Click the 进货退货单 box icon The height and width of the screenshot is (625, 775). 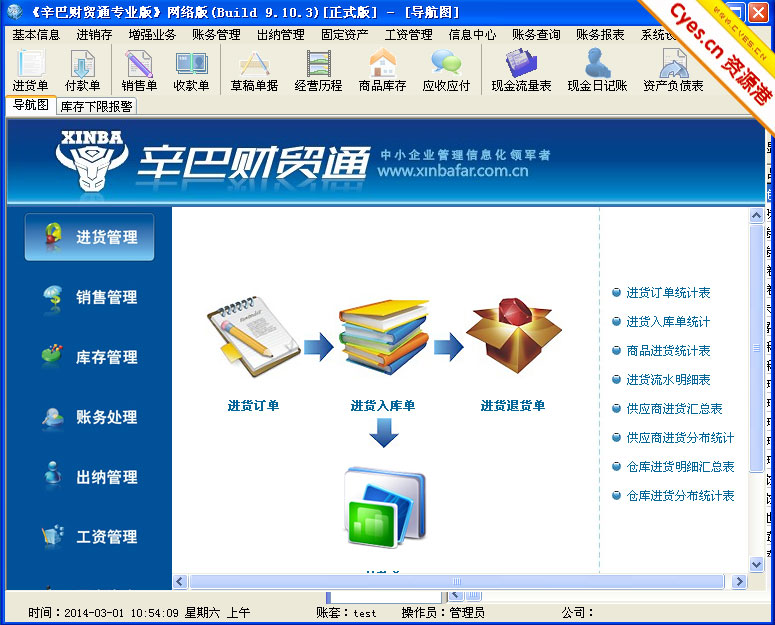pos(514,335)
